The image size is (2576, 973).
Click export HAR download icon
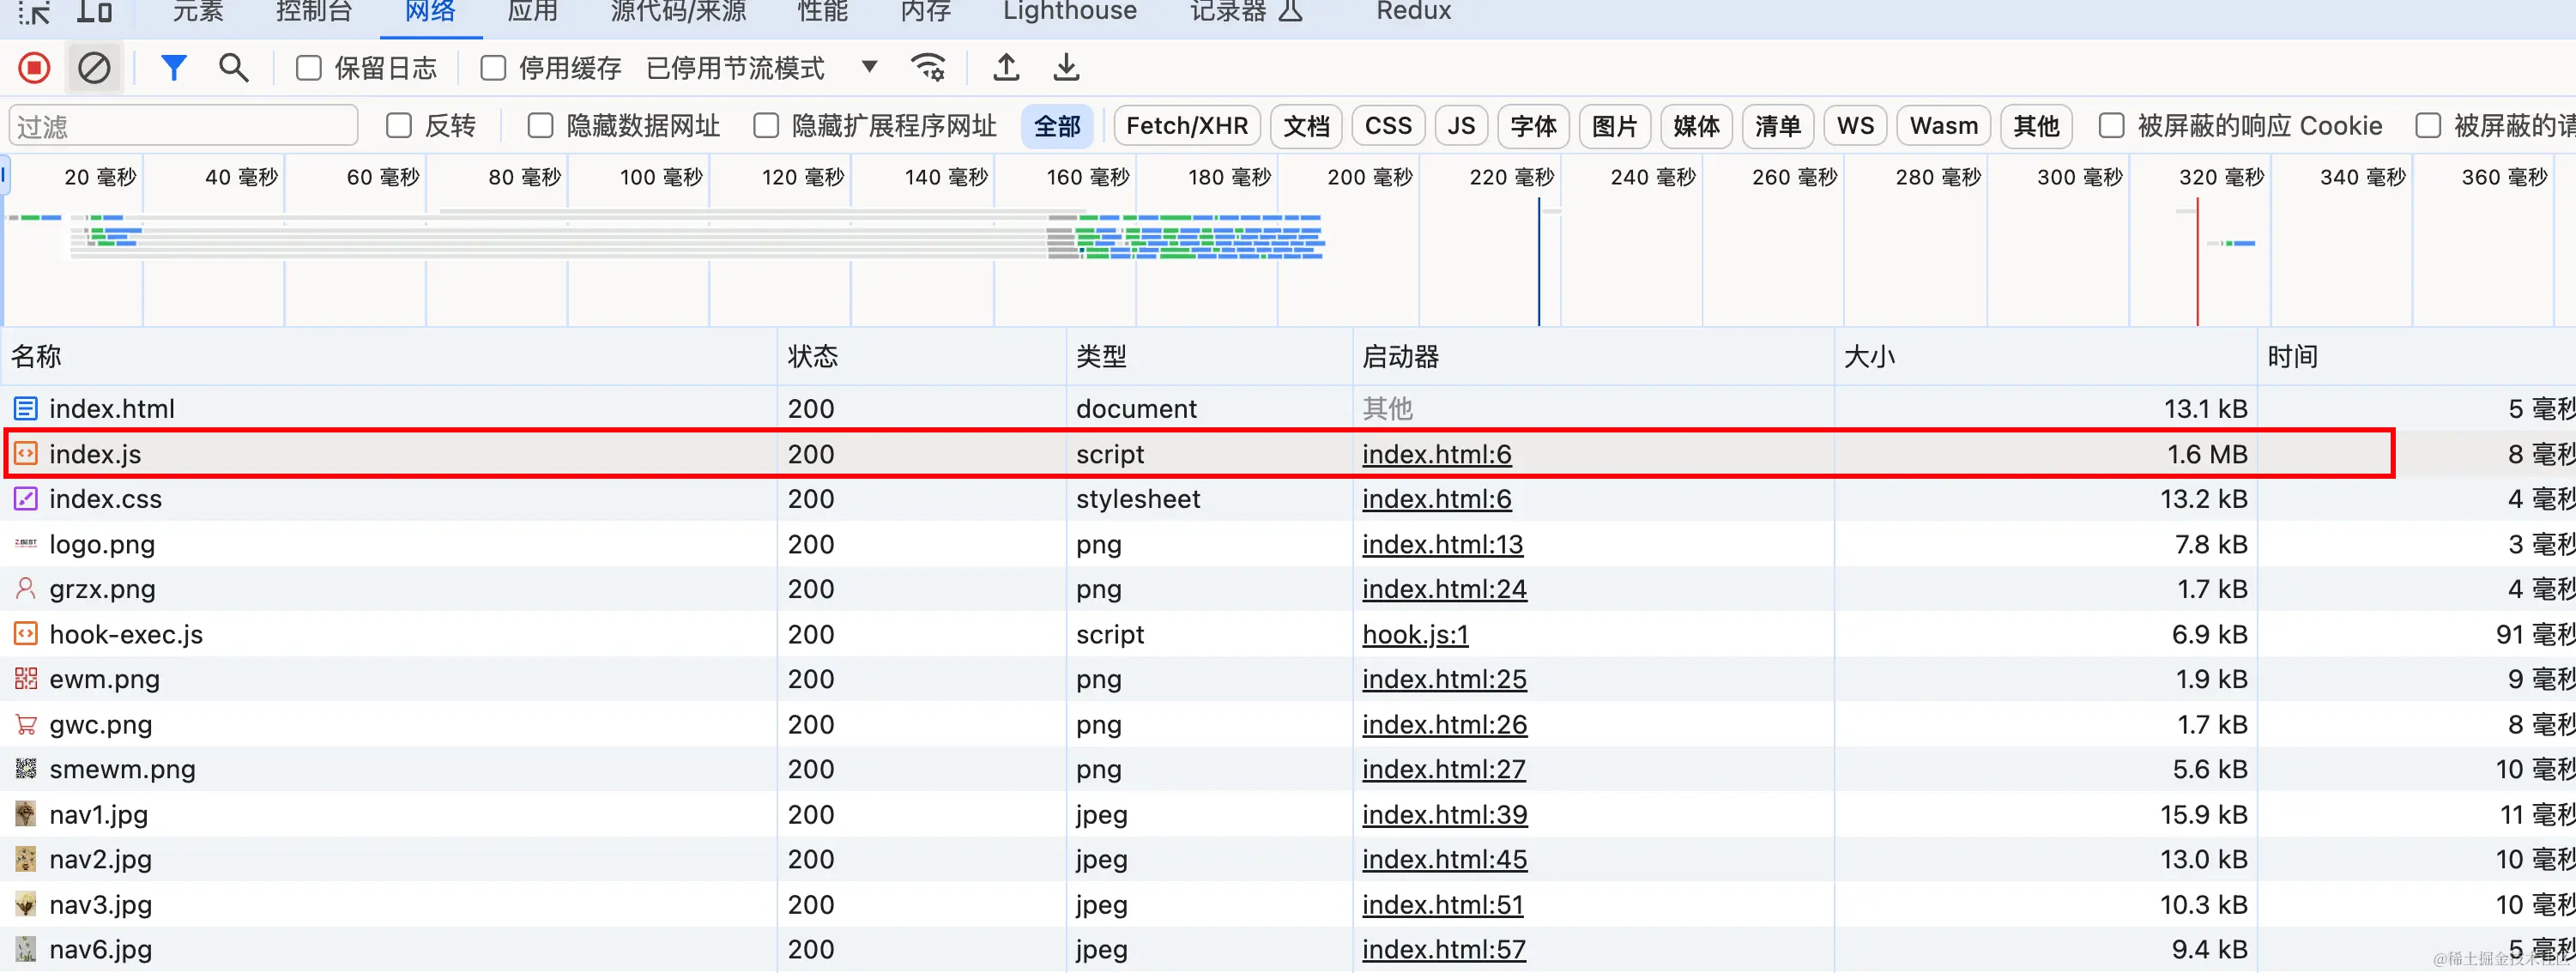(1066, 68)
